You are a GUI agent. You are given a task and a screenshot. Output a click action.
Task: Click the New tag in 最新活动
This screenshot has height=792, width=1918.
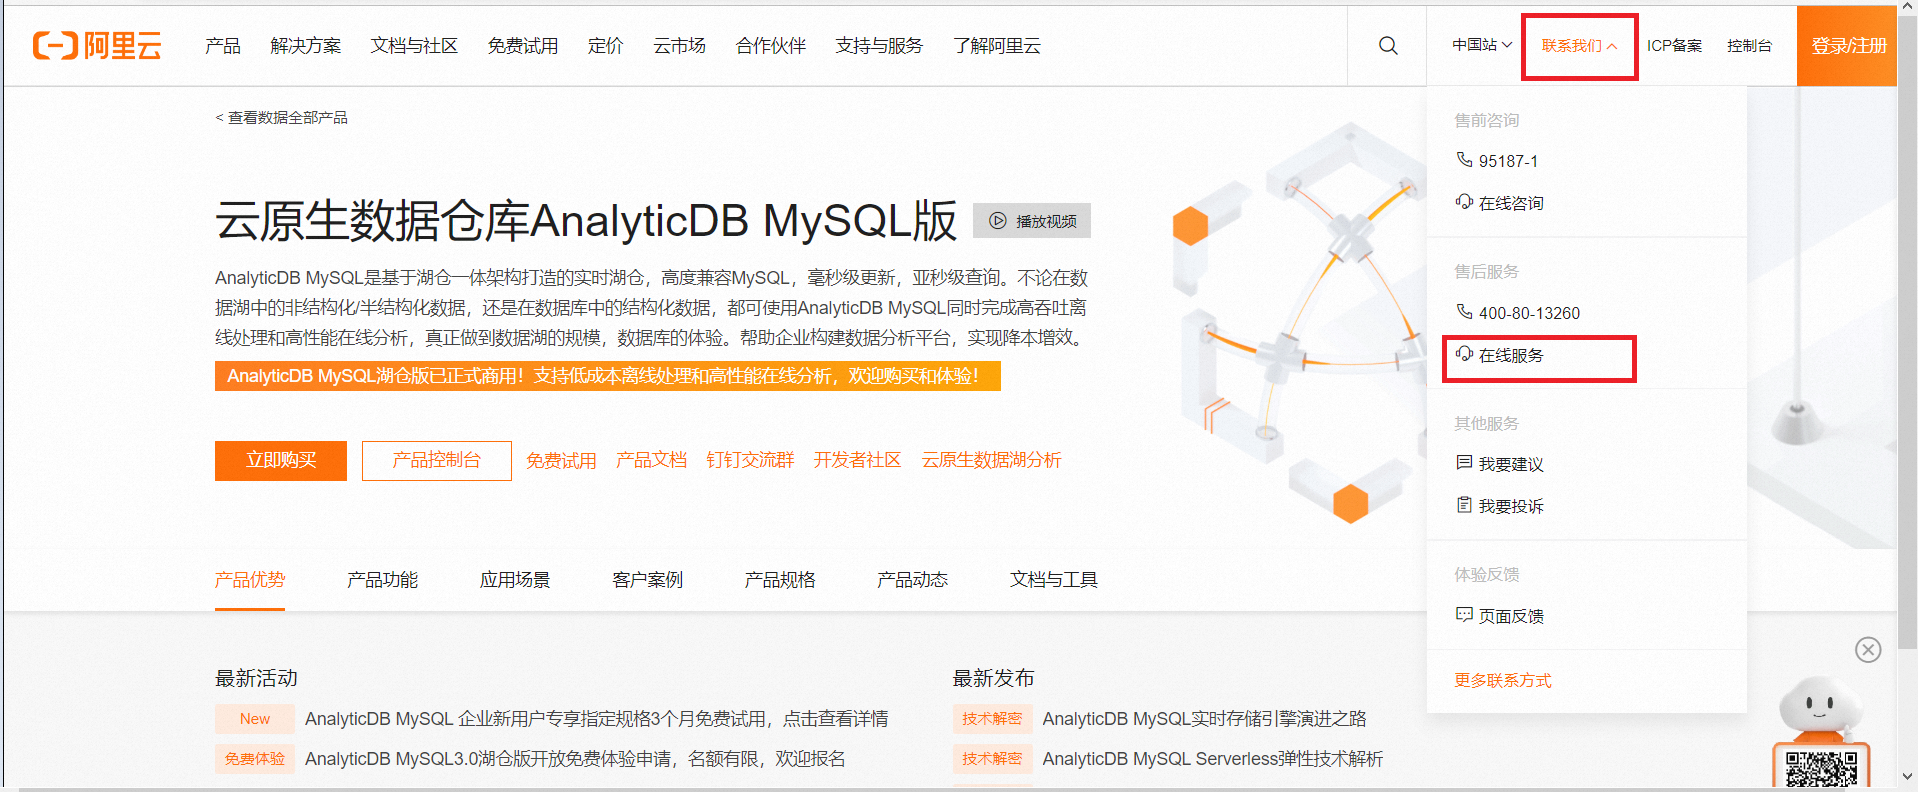coord(255,719)
